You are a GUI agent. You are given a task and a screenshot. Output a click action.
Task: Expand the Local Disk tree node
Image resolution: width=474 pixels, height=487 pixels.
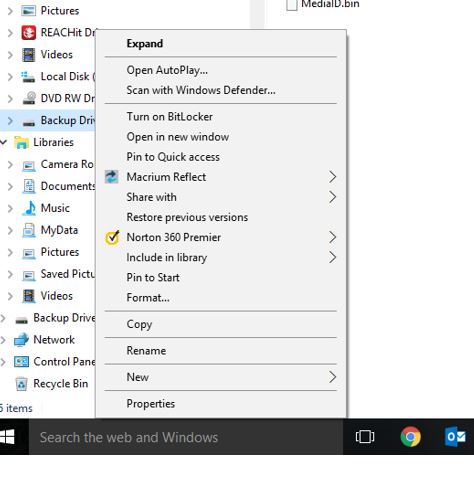(10, 77)
